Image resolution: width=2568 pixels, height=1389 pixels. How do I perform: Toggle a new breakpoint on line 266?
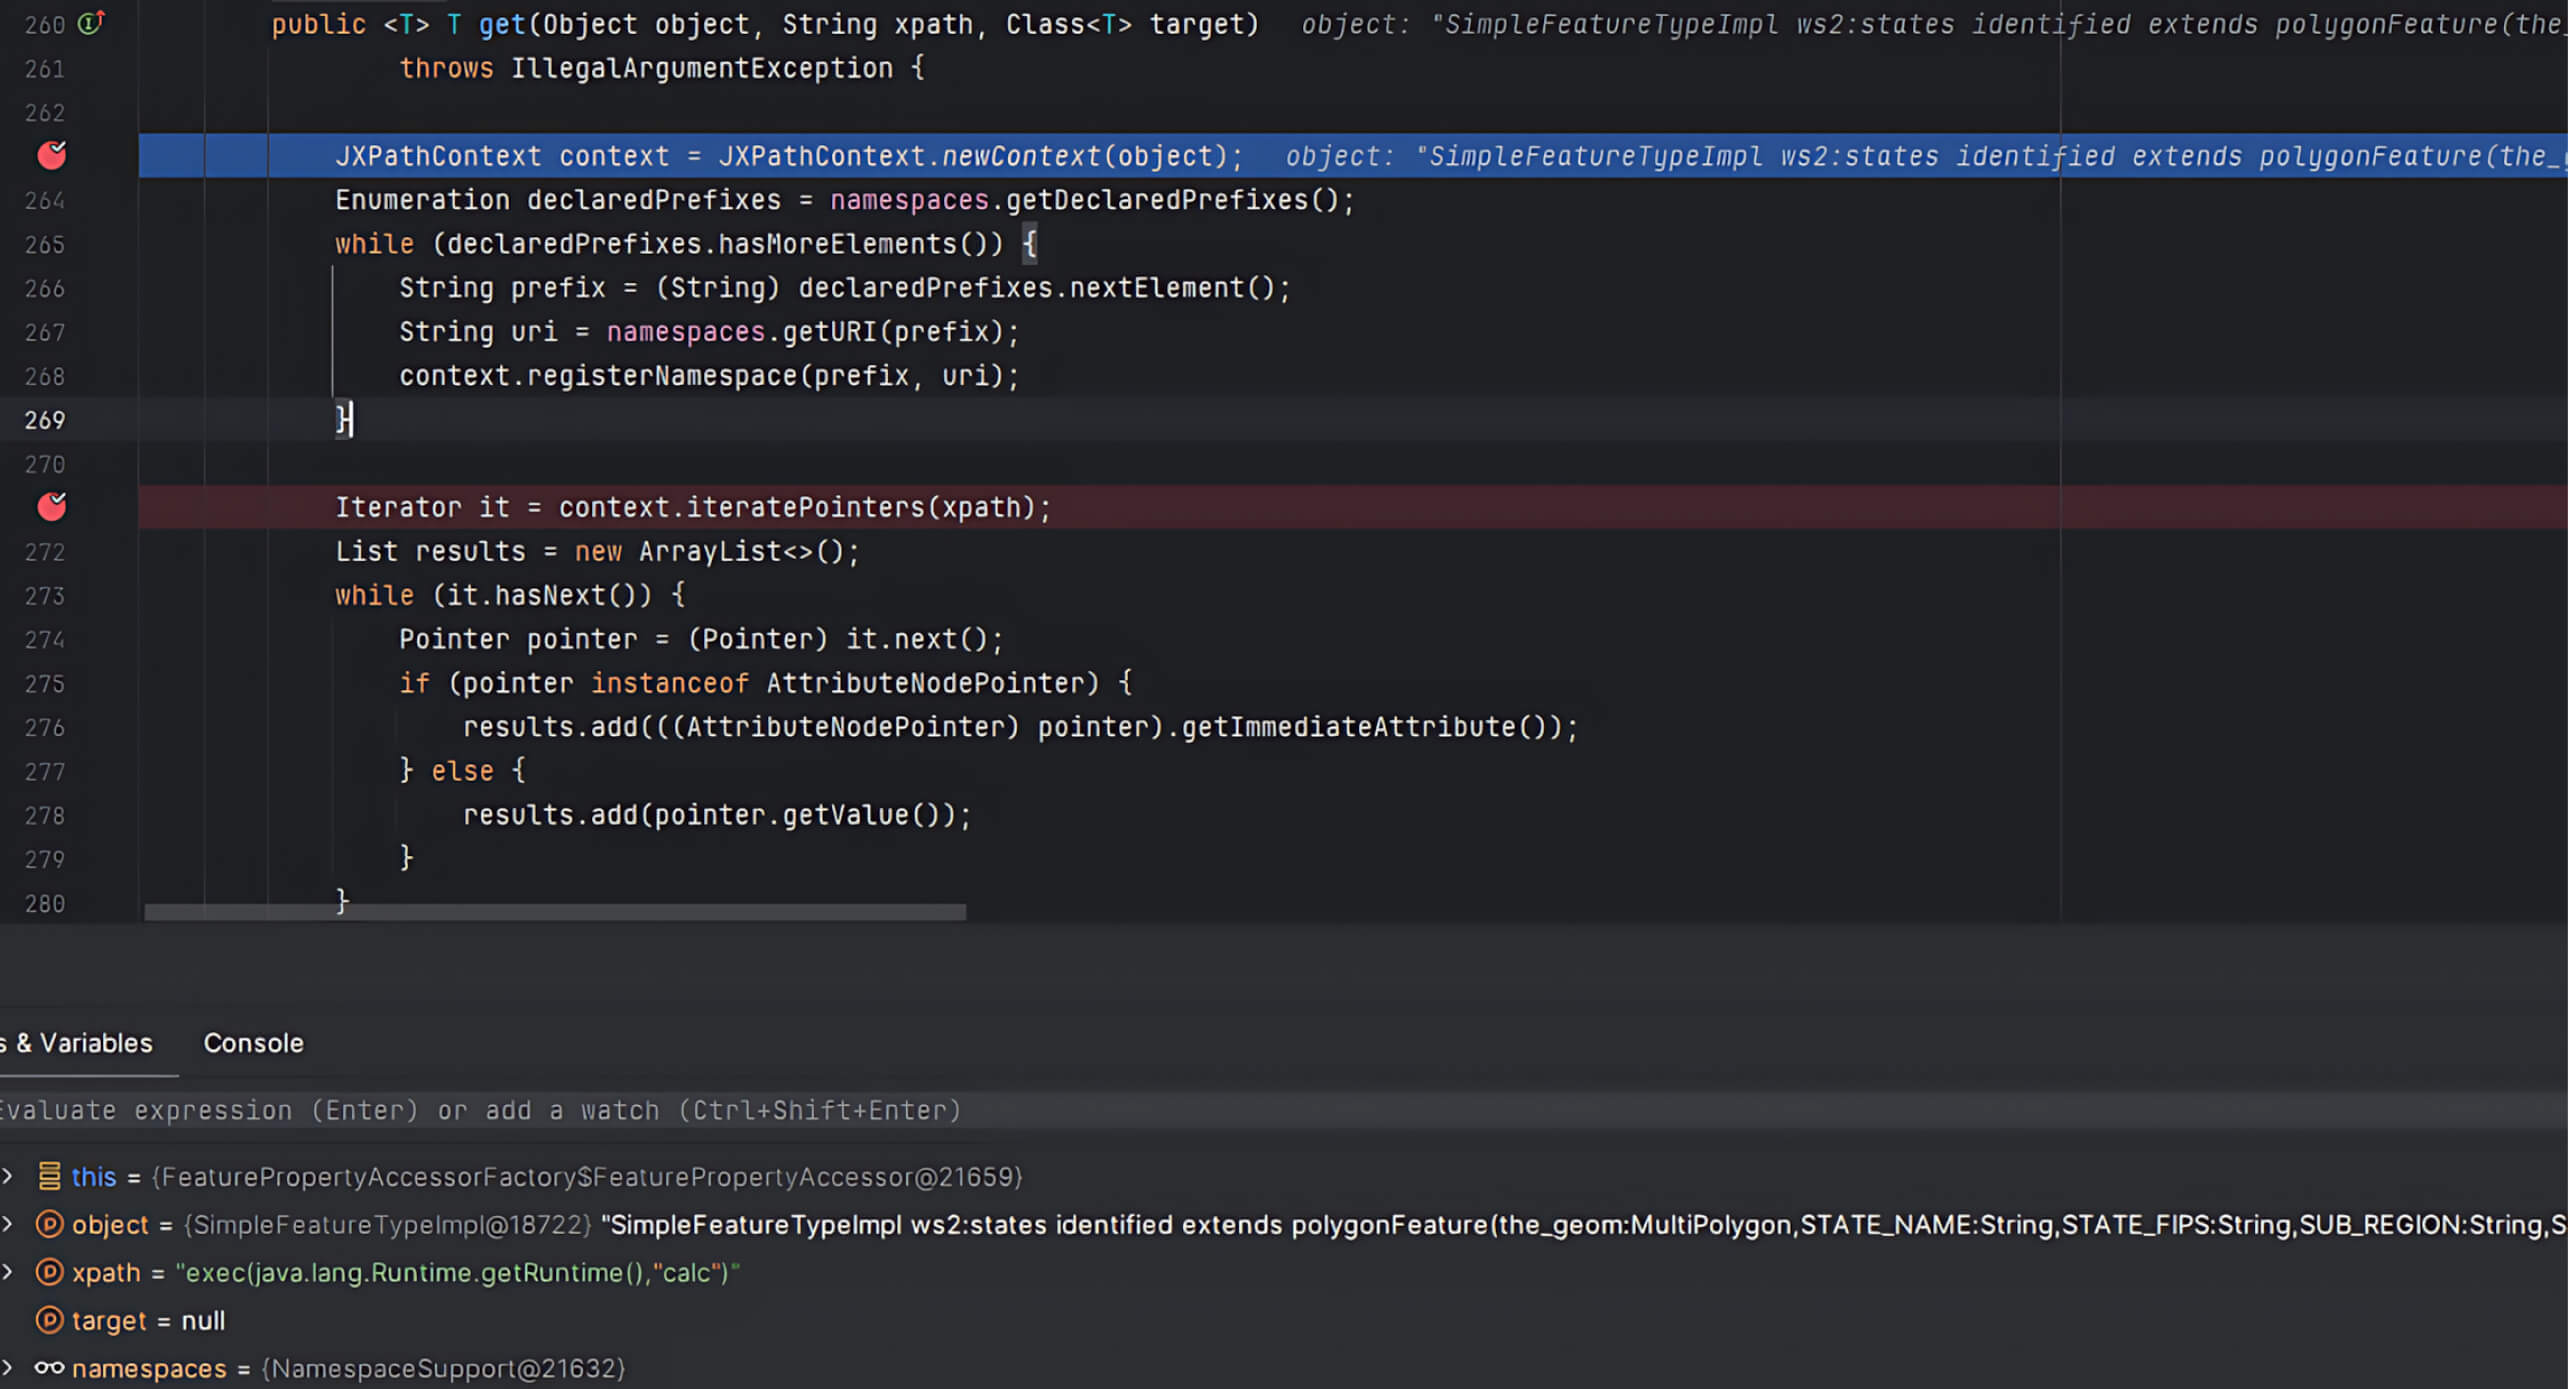(54, 288)
